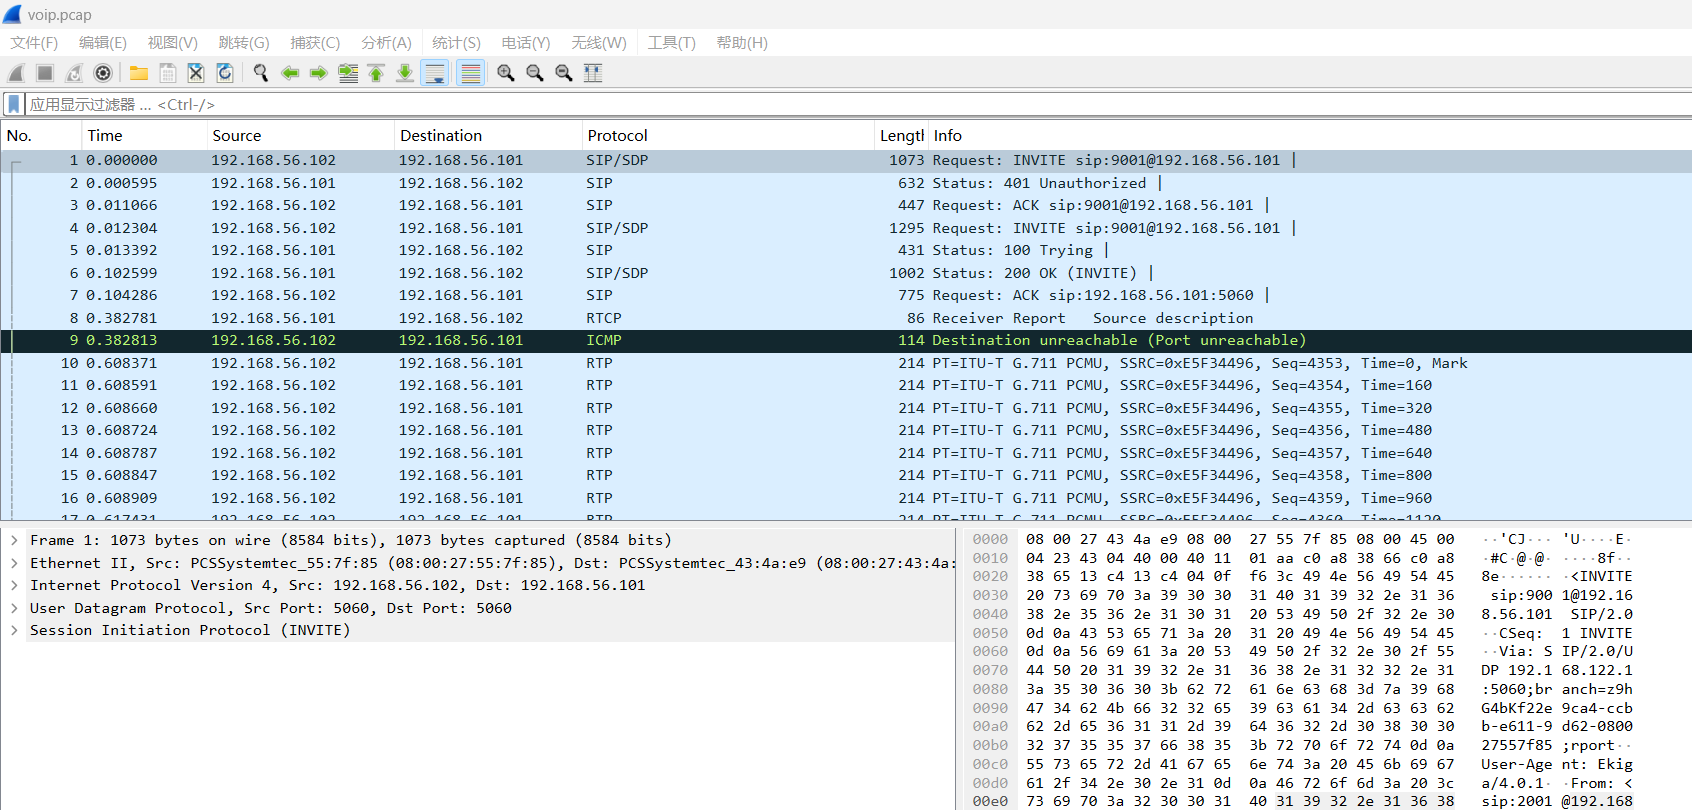1692x810 pixels.
Task: Click the Wireshark logo in title bar
Action: pos(12,14)
